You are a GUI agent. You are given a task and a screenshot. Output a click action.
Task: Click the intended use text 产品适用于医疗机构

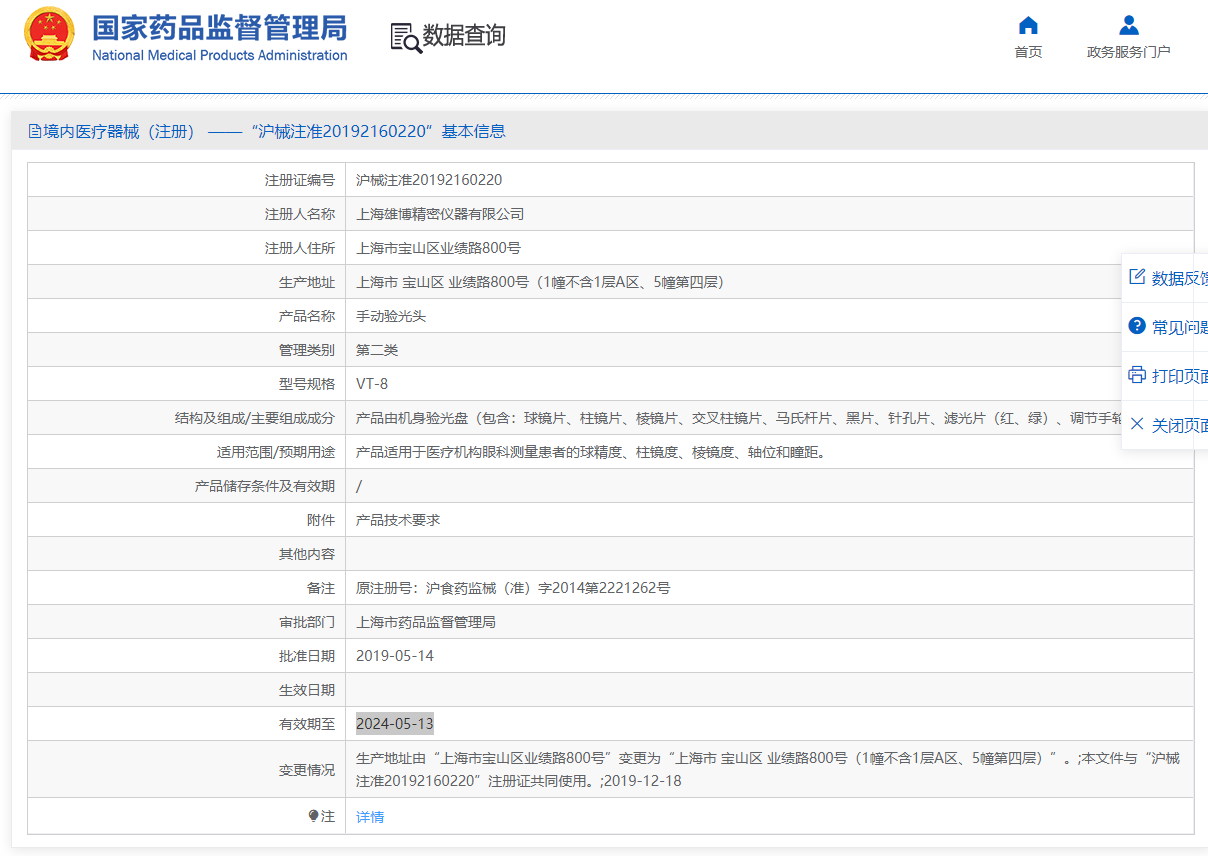[x=591, y=452]
